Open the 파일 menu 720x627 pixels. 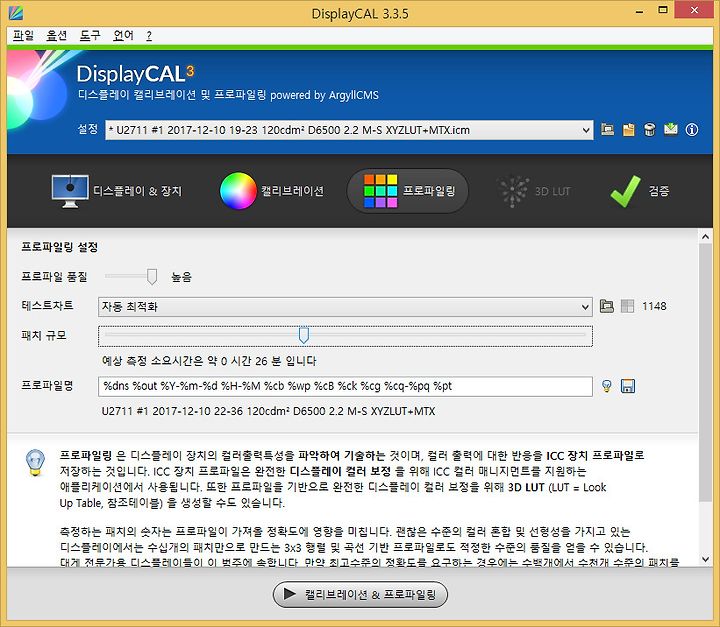(x=23, y=36)
